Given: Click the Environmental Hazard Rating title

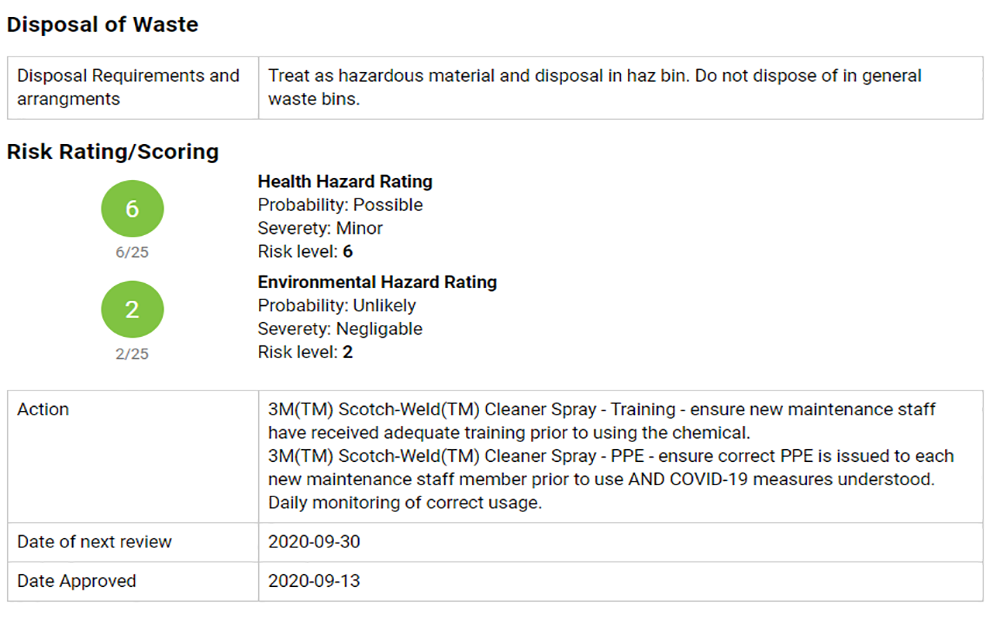Looking at the screenshot, I should click(377, 282).
